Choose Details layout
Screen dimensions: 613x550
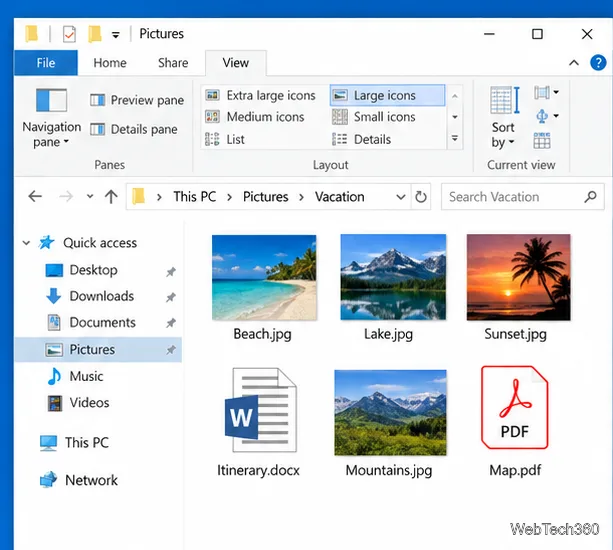click(x=361, y=139)
